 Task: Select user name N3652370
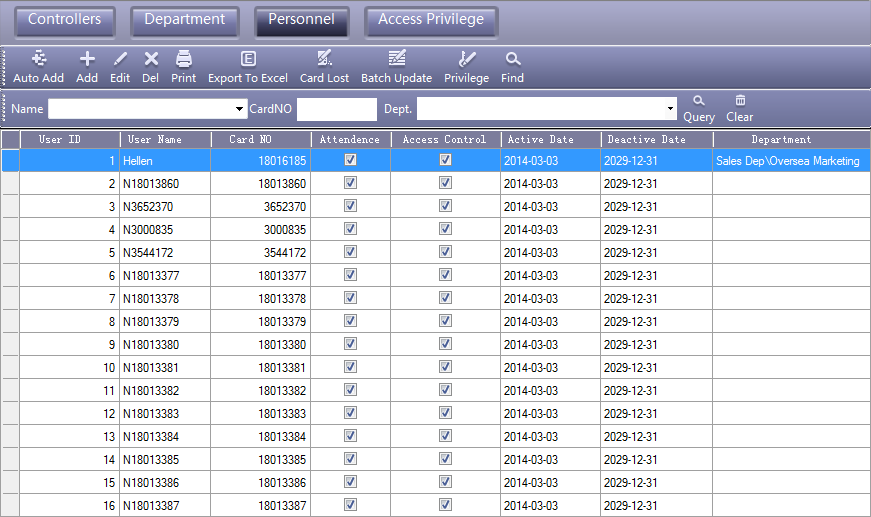pos(148,207)
